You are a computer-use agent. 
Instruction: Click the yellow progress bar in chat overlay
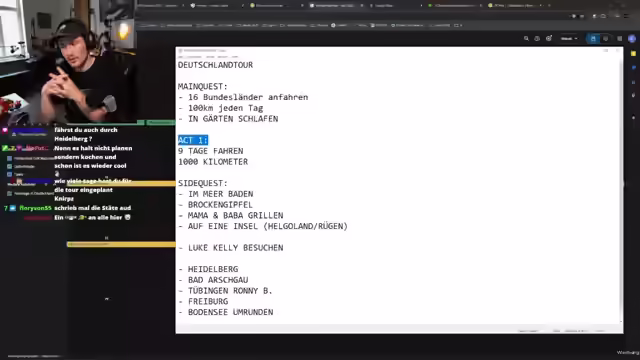121,244
